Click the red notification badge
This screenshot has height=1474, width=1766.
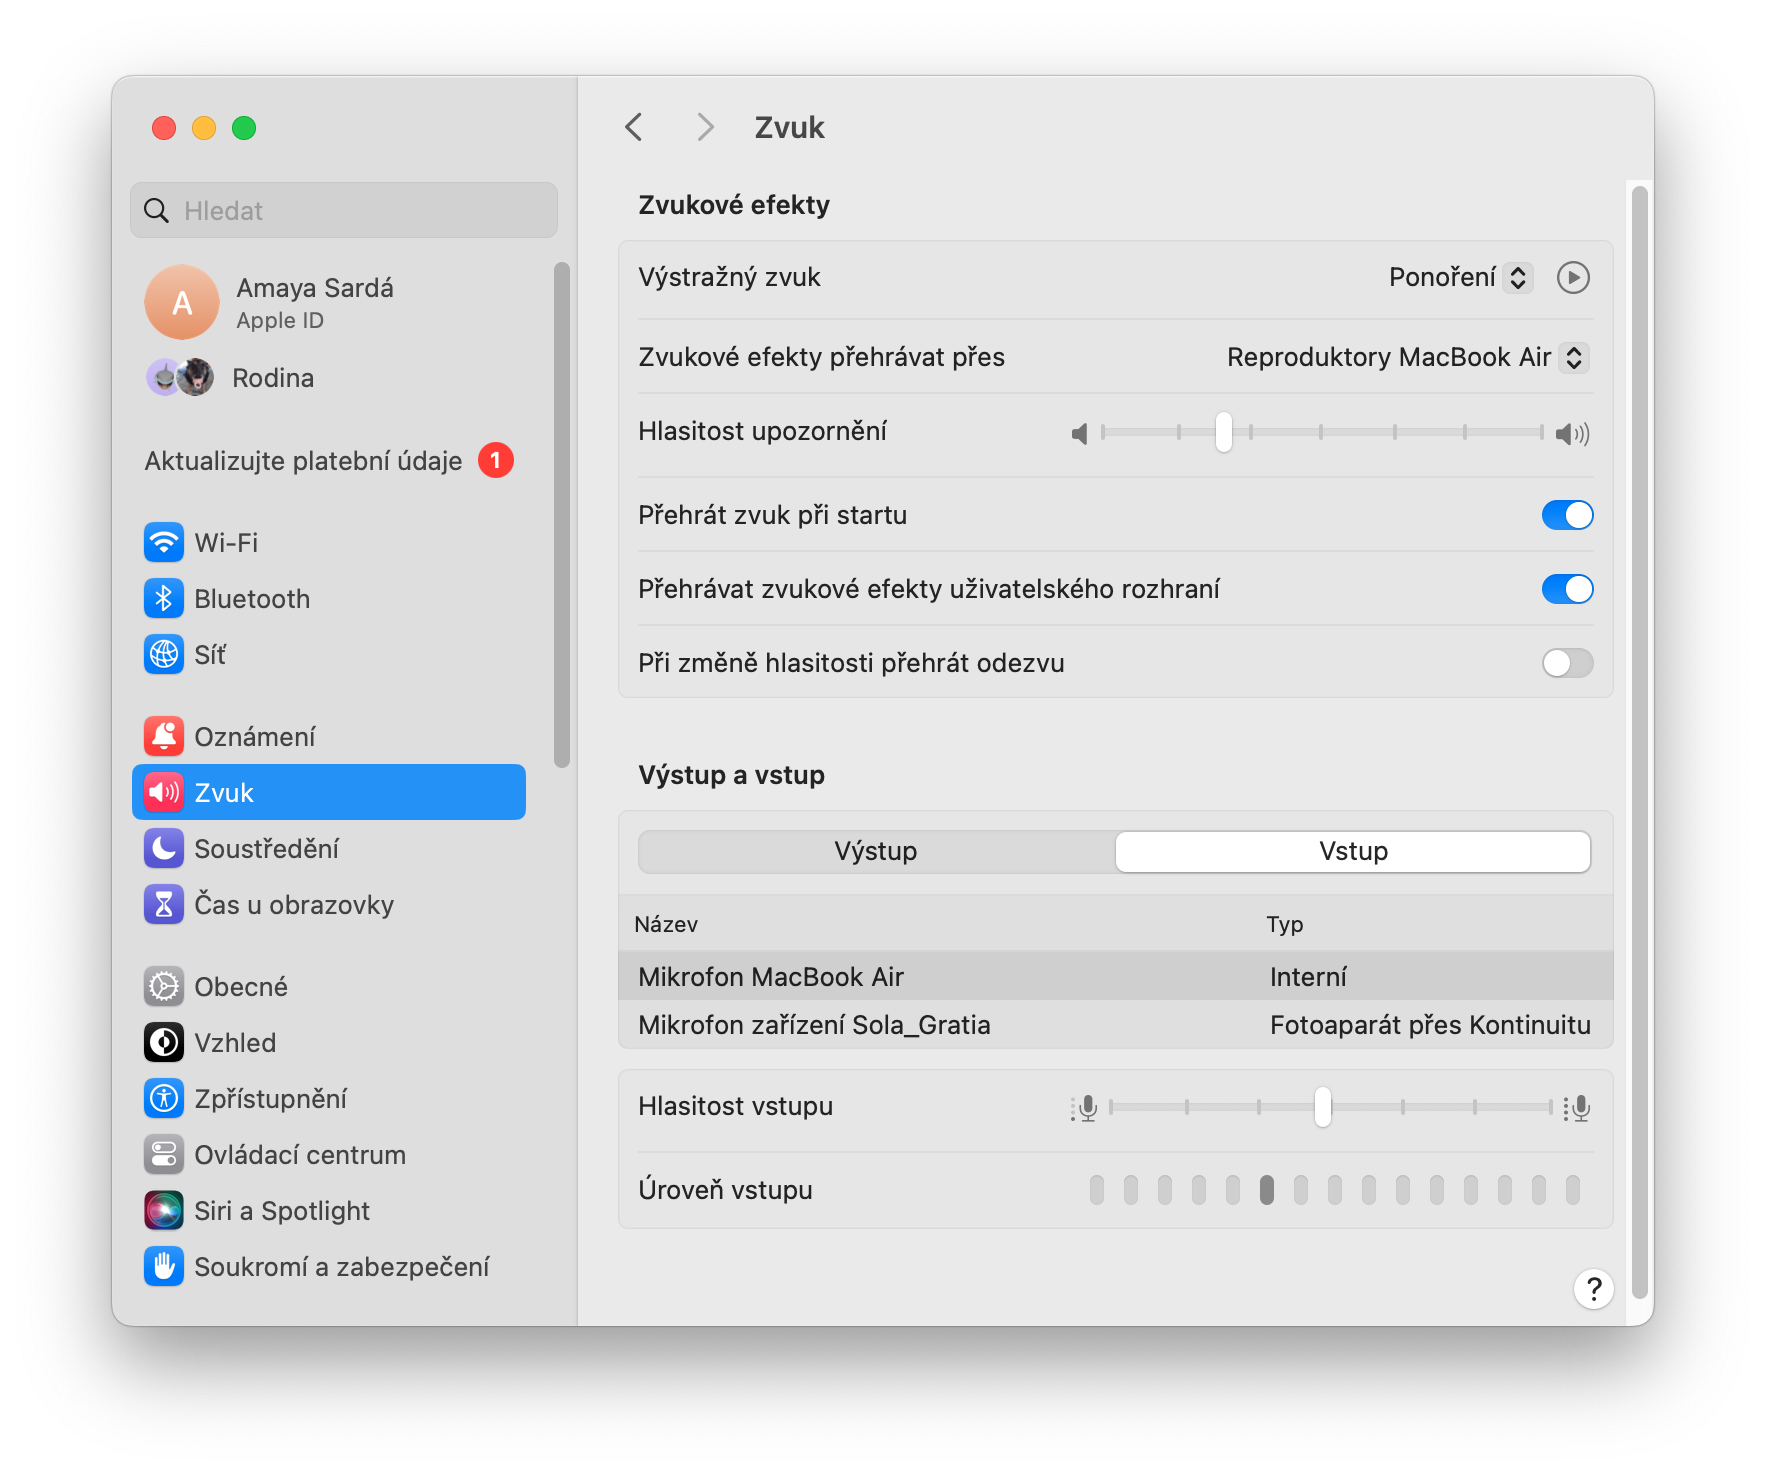tap(496, 460)
